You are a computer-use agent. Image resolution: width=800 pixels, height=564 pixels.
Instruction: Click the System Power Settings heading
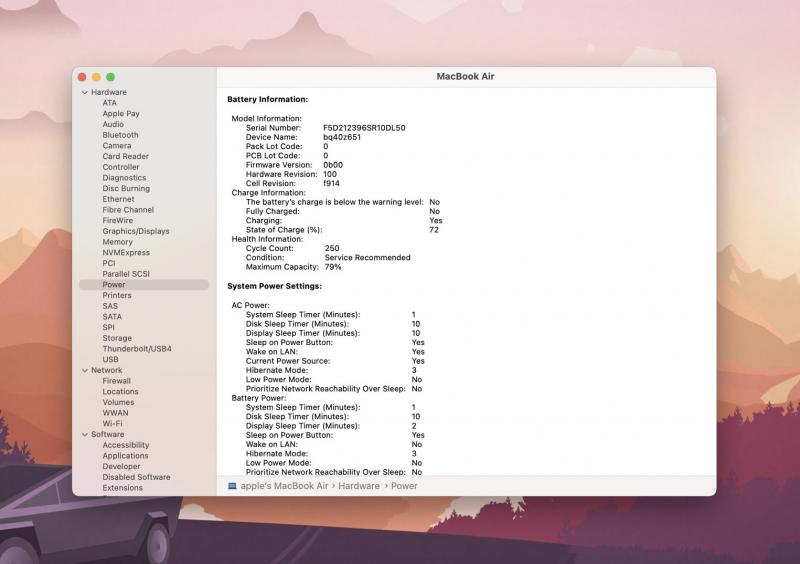274,287
